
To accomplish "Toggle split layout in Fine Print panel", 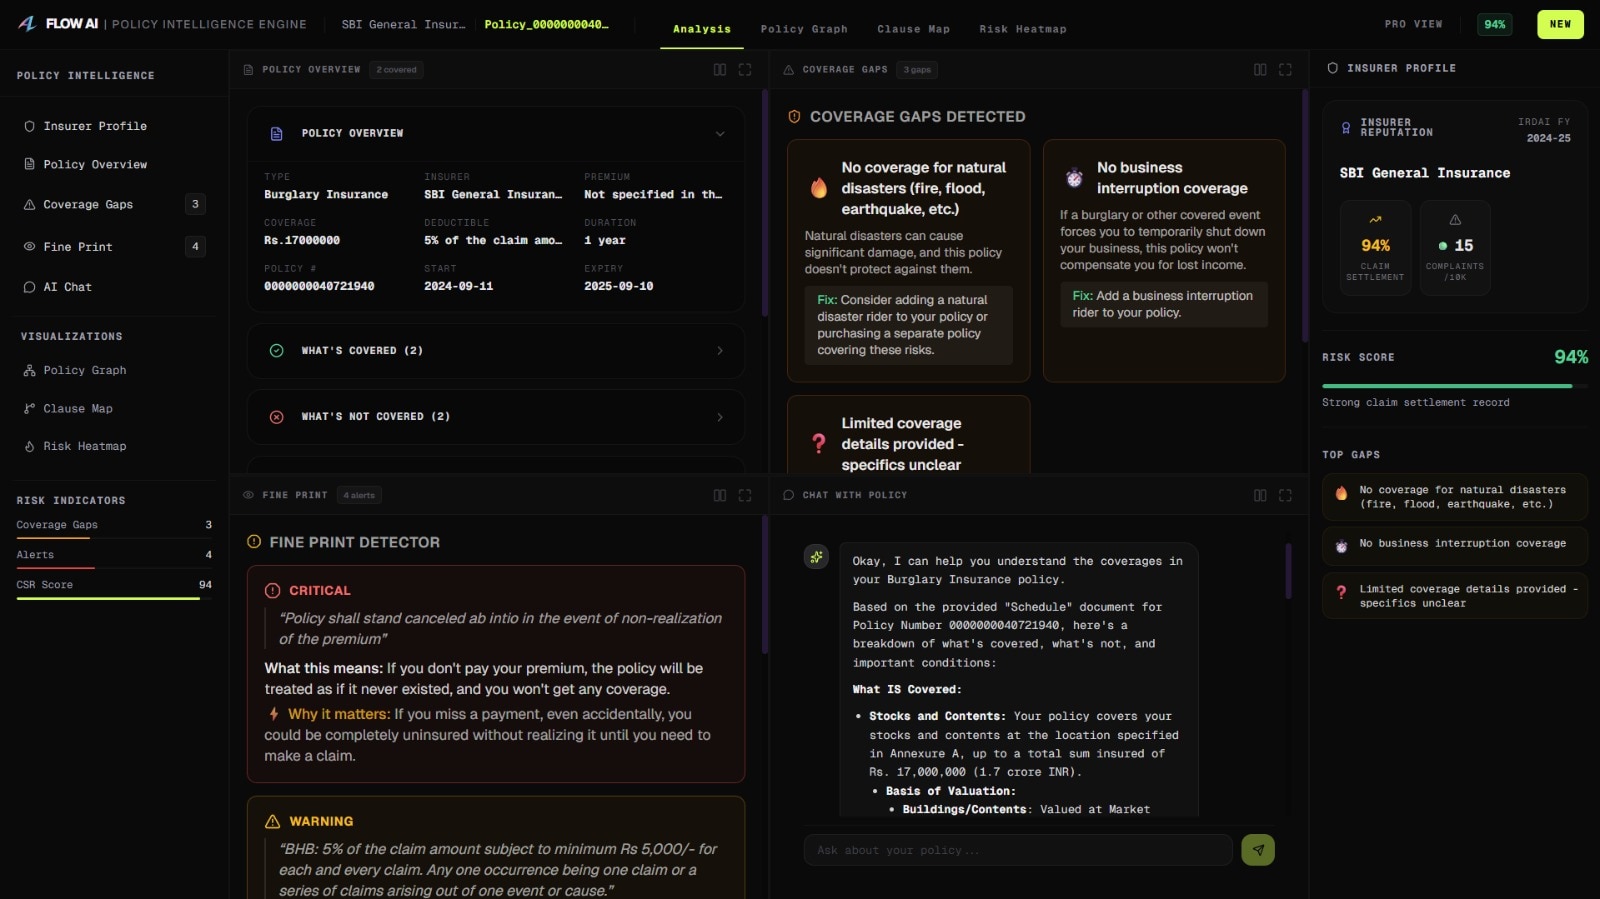I will (720, 496).
